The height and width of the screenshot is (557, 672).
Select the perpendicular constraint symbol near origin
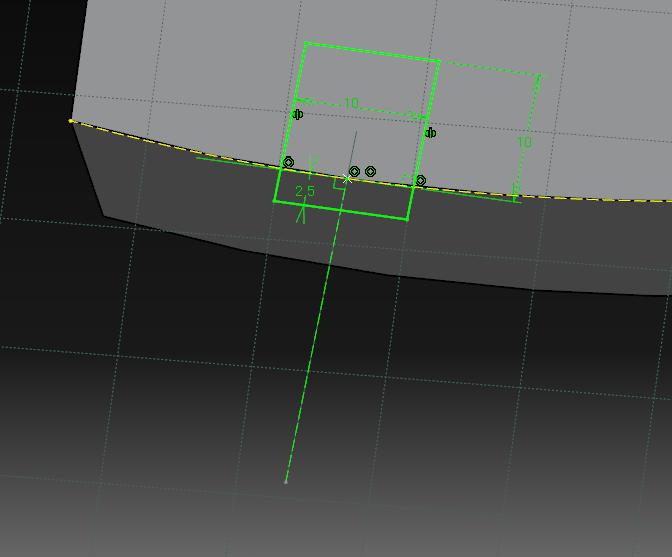click(x=339, y=184)
